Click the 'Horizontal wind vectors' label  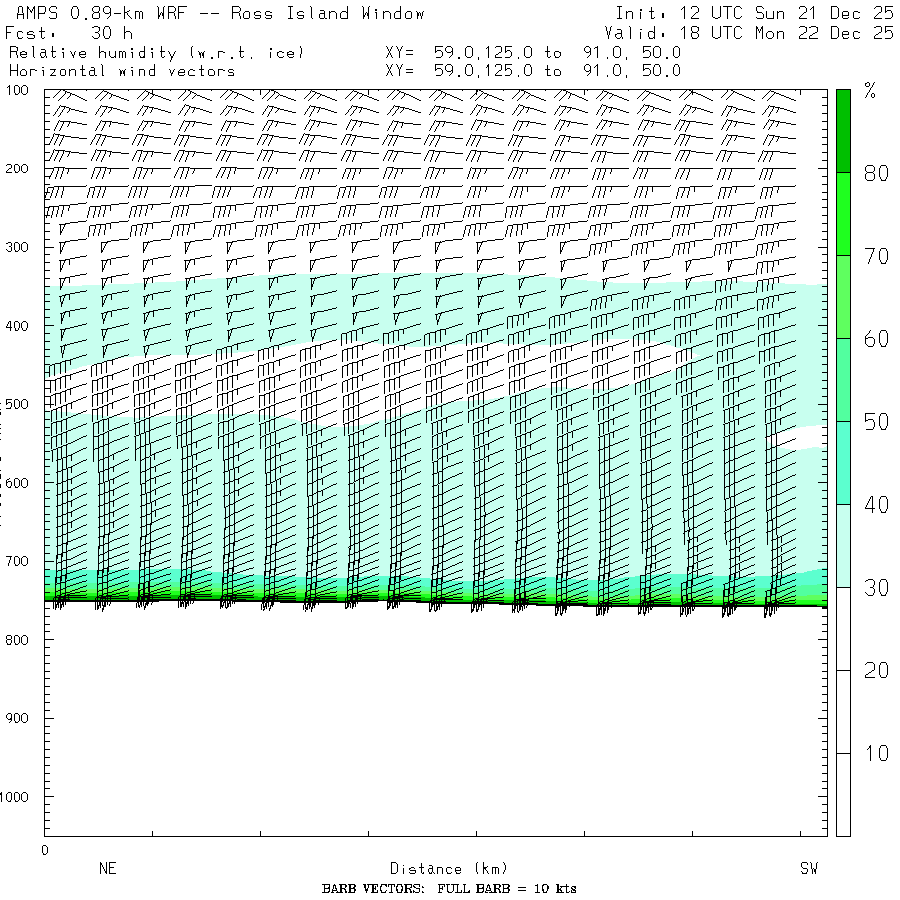(x=122, y=71)
